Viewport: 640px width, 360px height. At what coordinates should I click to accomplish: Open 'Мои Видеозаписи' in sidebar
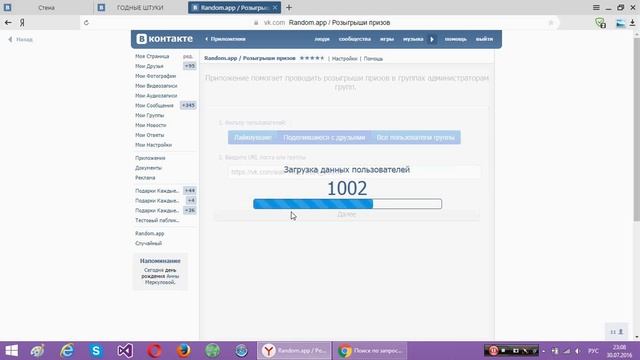[156, 86]
